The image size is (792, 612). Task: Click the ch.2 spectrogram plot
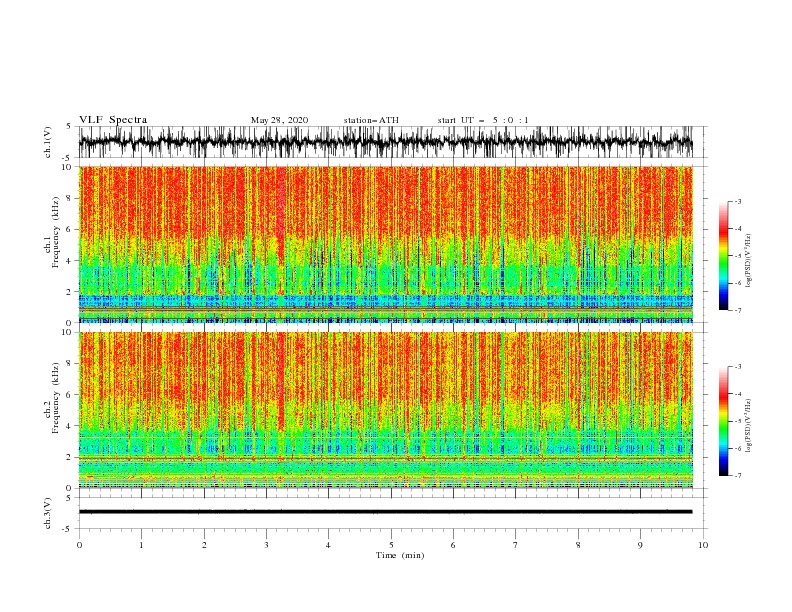pos(386,410)
